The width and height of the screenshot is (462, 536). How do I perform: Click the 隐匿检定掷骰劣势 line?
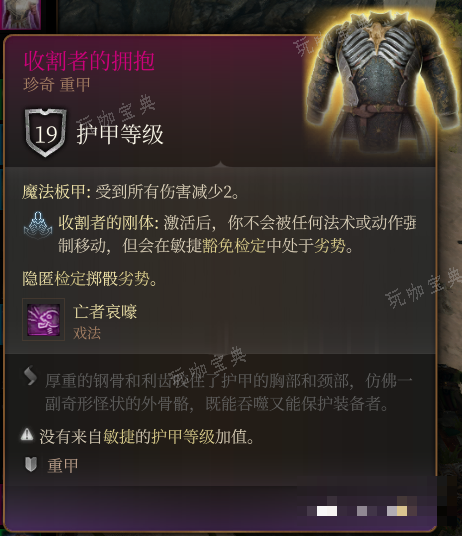pyautogui.click(x=90, y=279)
